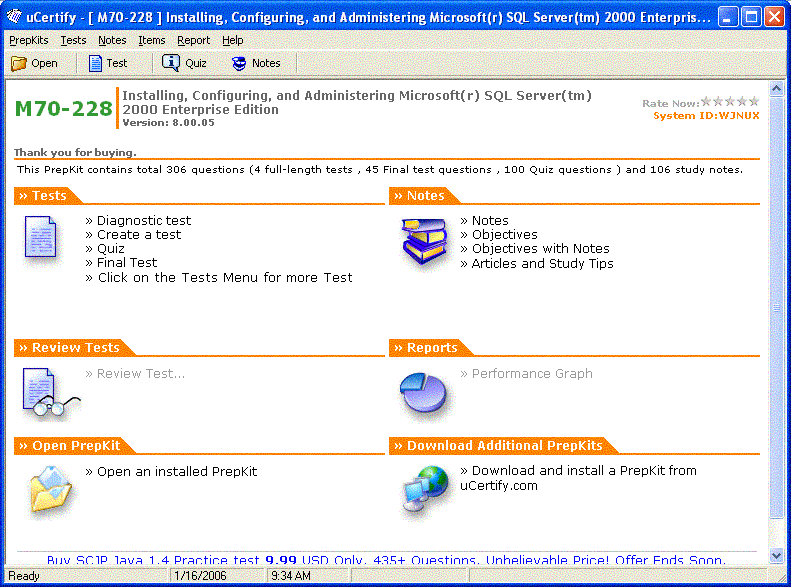Click the document icon in Tests section
791x587 pixels.
click(40, 237)
